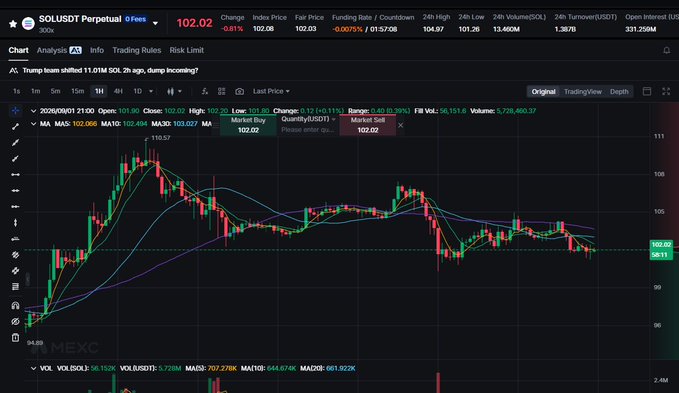Open the Last Price dropdown
679x393 pixels.
[272, 91]
